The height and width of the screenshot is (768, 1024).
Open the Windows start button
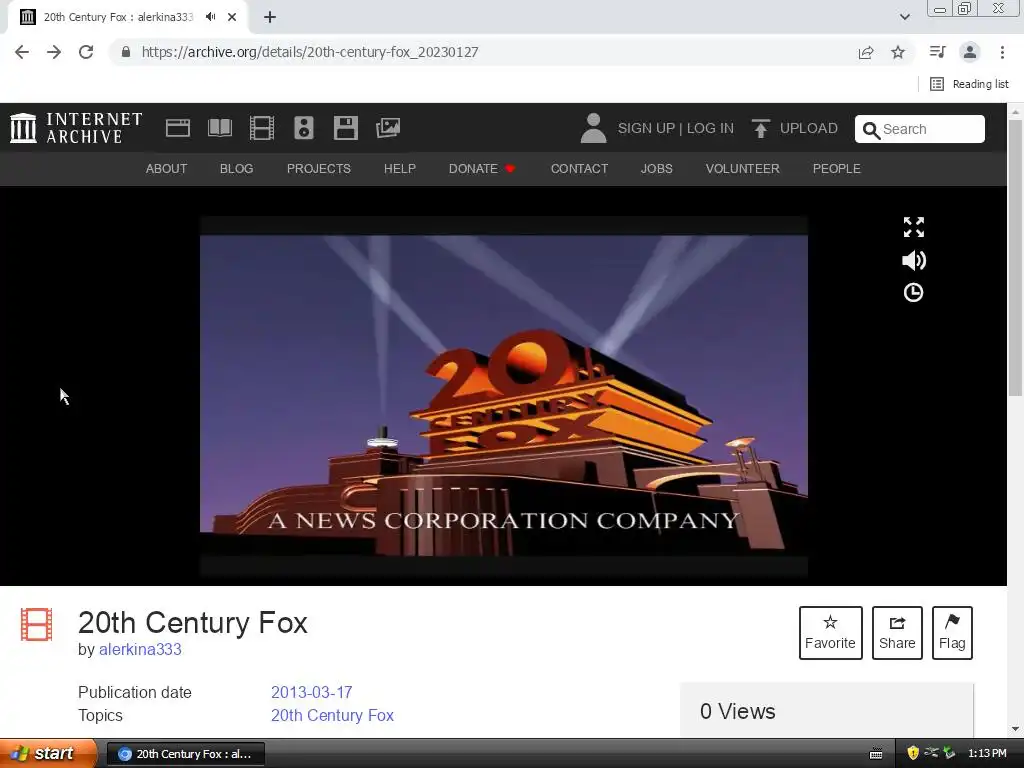pyautogui.click(x=47, y=754)
